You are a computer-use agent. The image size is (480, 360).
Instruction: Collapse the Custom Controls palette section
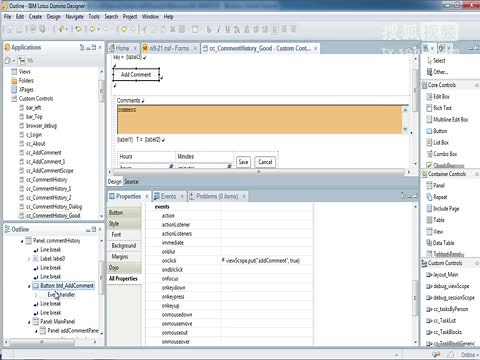pos(476,263)
